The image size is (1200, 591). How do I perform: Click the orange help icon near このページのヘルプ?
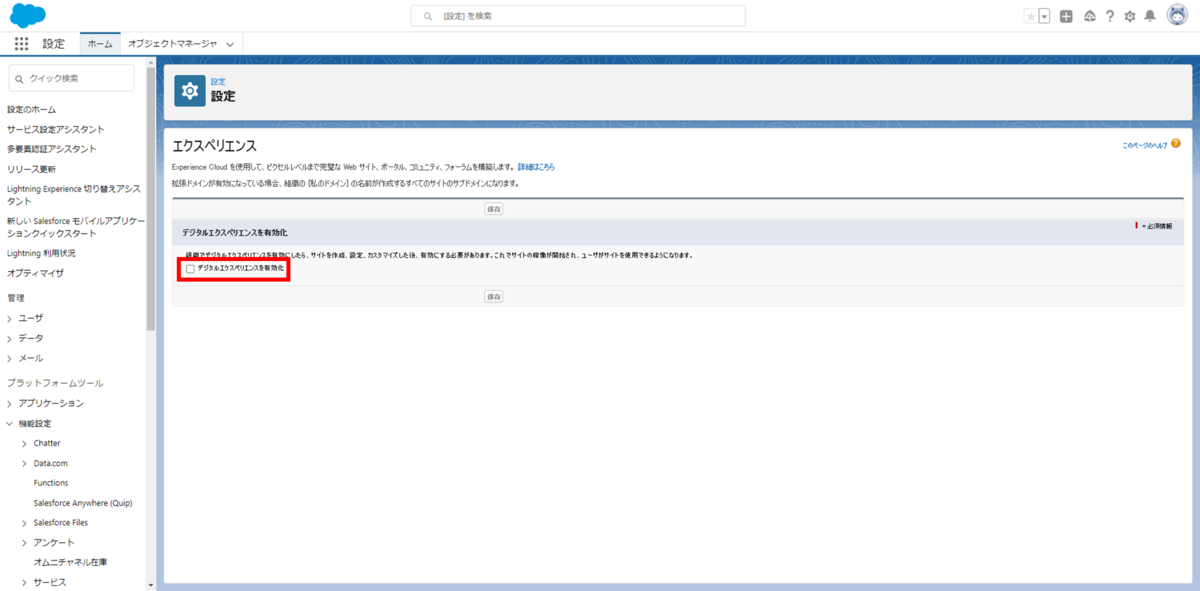[1176, 144]
